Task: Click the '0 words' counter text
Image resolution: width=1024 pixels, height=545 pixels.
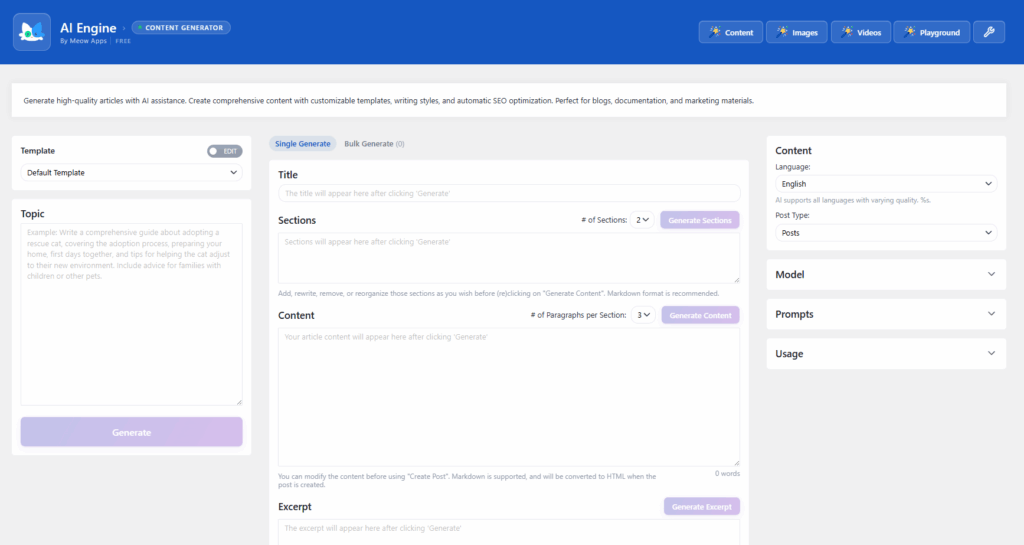Action: [x=727, y=473]
